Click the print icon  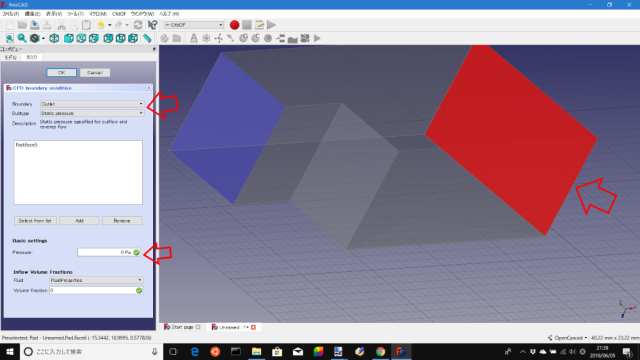tap(47, 25)
